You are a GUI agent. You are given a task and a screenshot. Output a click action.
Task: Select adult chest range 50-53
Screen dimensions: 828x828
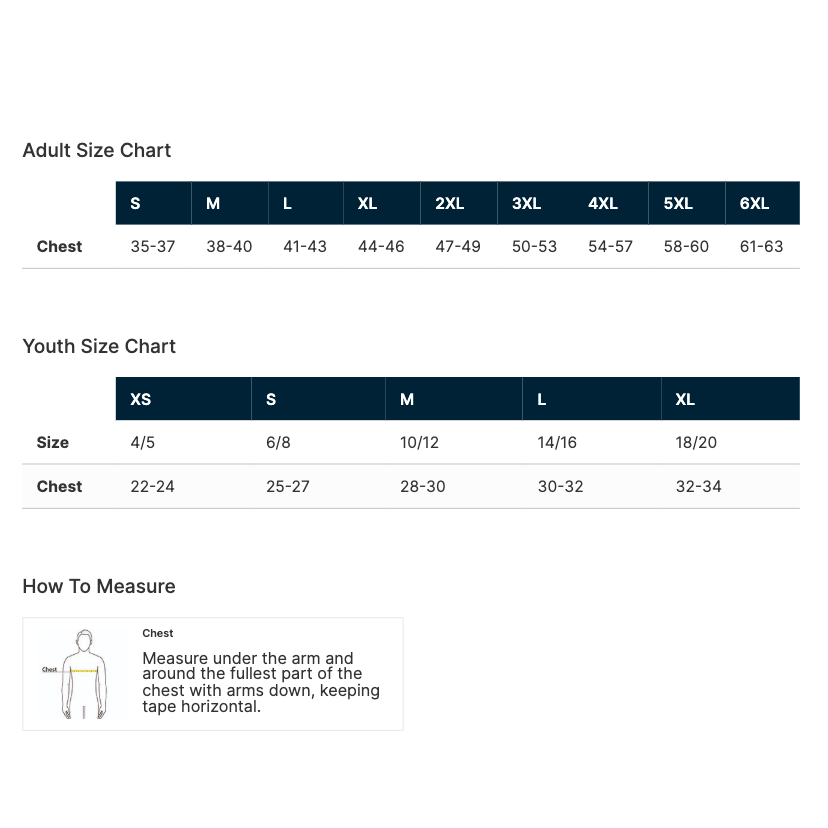click(534, 246)
